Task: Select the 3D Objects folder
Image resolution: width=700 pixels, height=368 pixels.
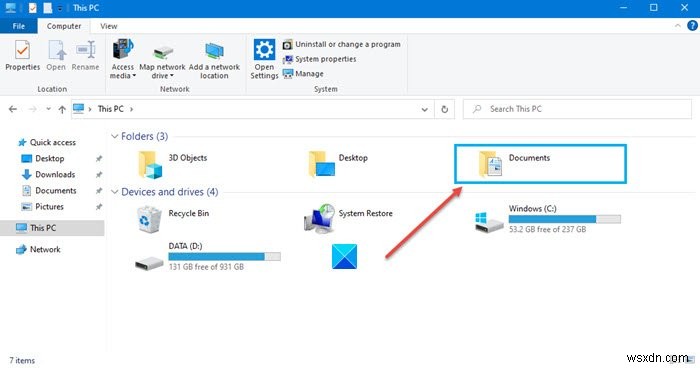Action: (x=173, y=164)
